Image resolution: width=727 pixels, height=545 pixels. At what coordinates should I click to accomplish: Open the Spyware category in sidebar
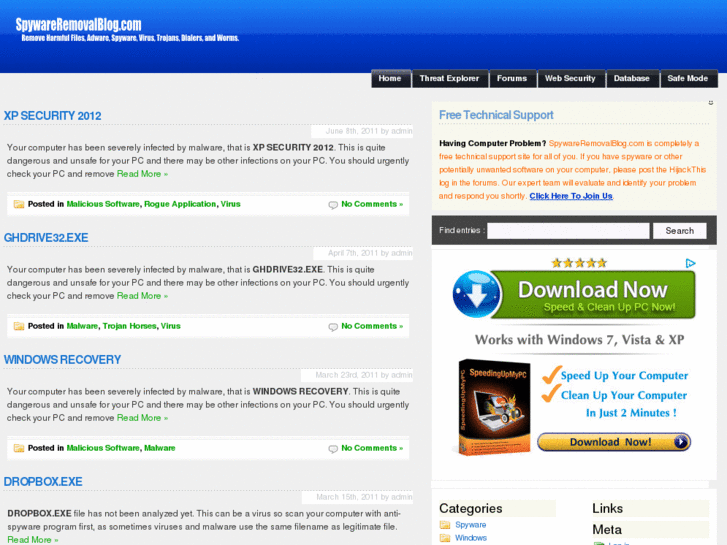[471, 525]
